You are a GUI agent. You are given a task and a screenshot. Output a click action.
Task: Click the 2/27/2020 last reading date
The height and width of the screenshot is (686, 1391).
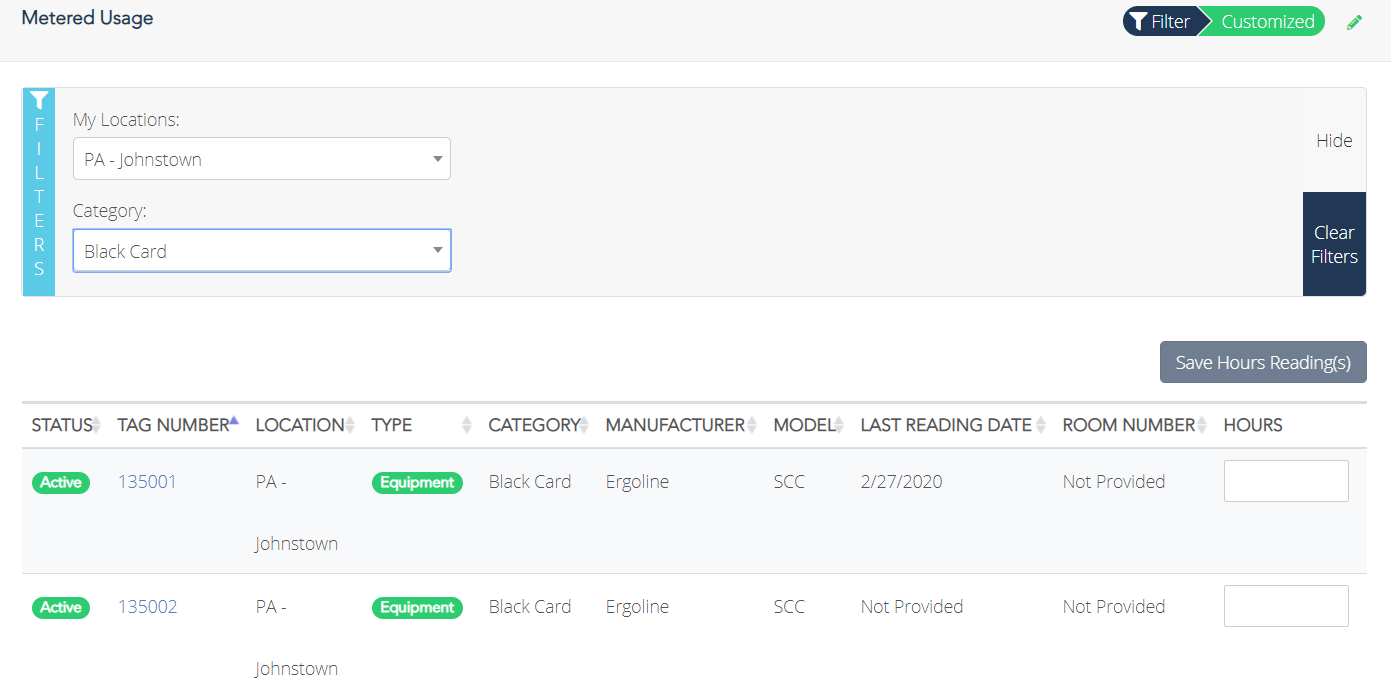pos(901,482)
